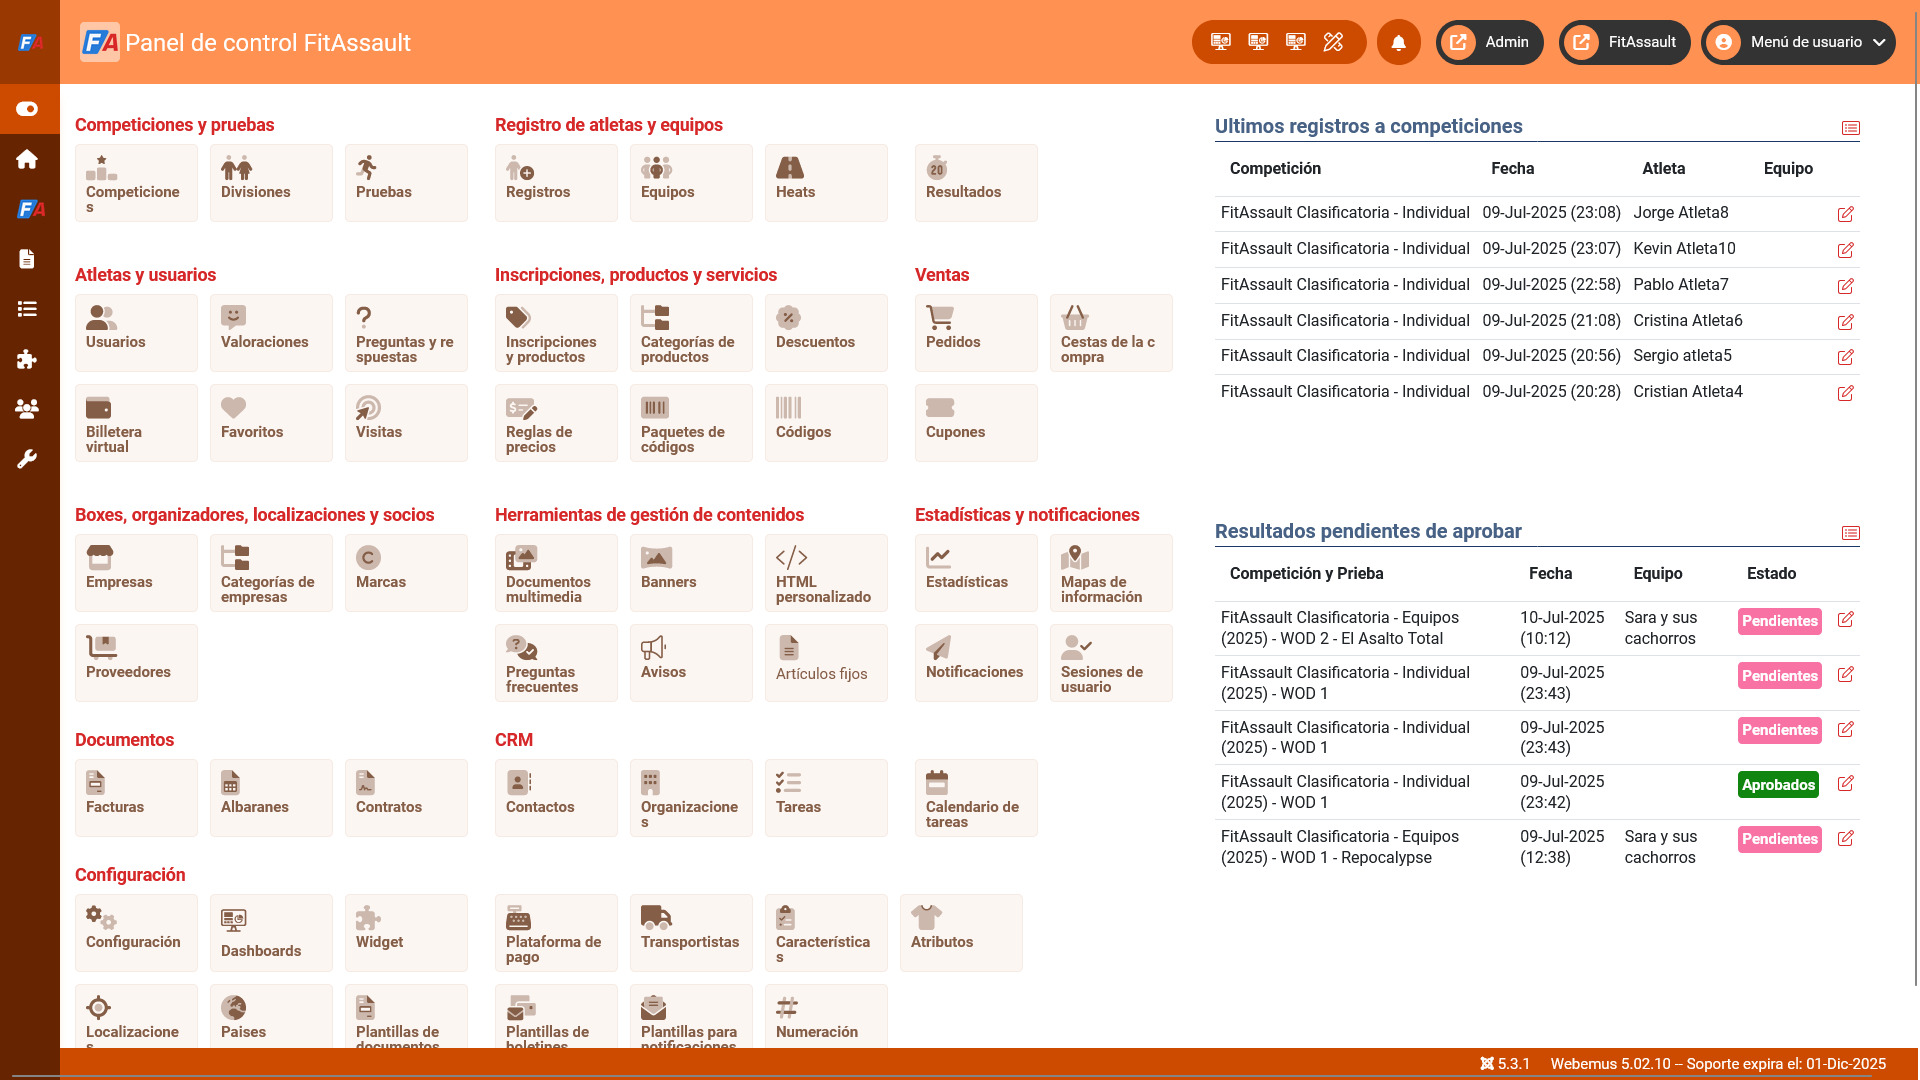Open the Notificaciones tile
1920x1080 pixels.
click(976, 663)
